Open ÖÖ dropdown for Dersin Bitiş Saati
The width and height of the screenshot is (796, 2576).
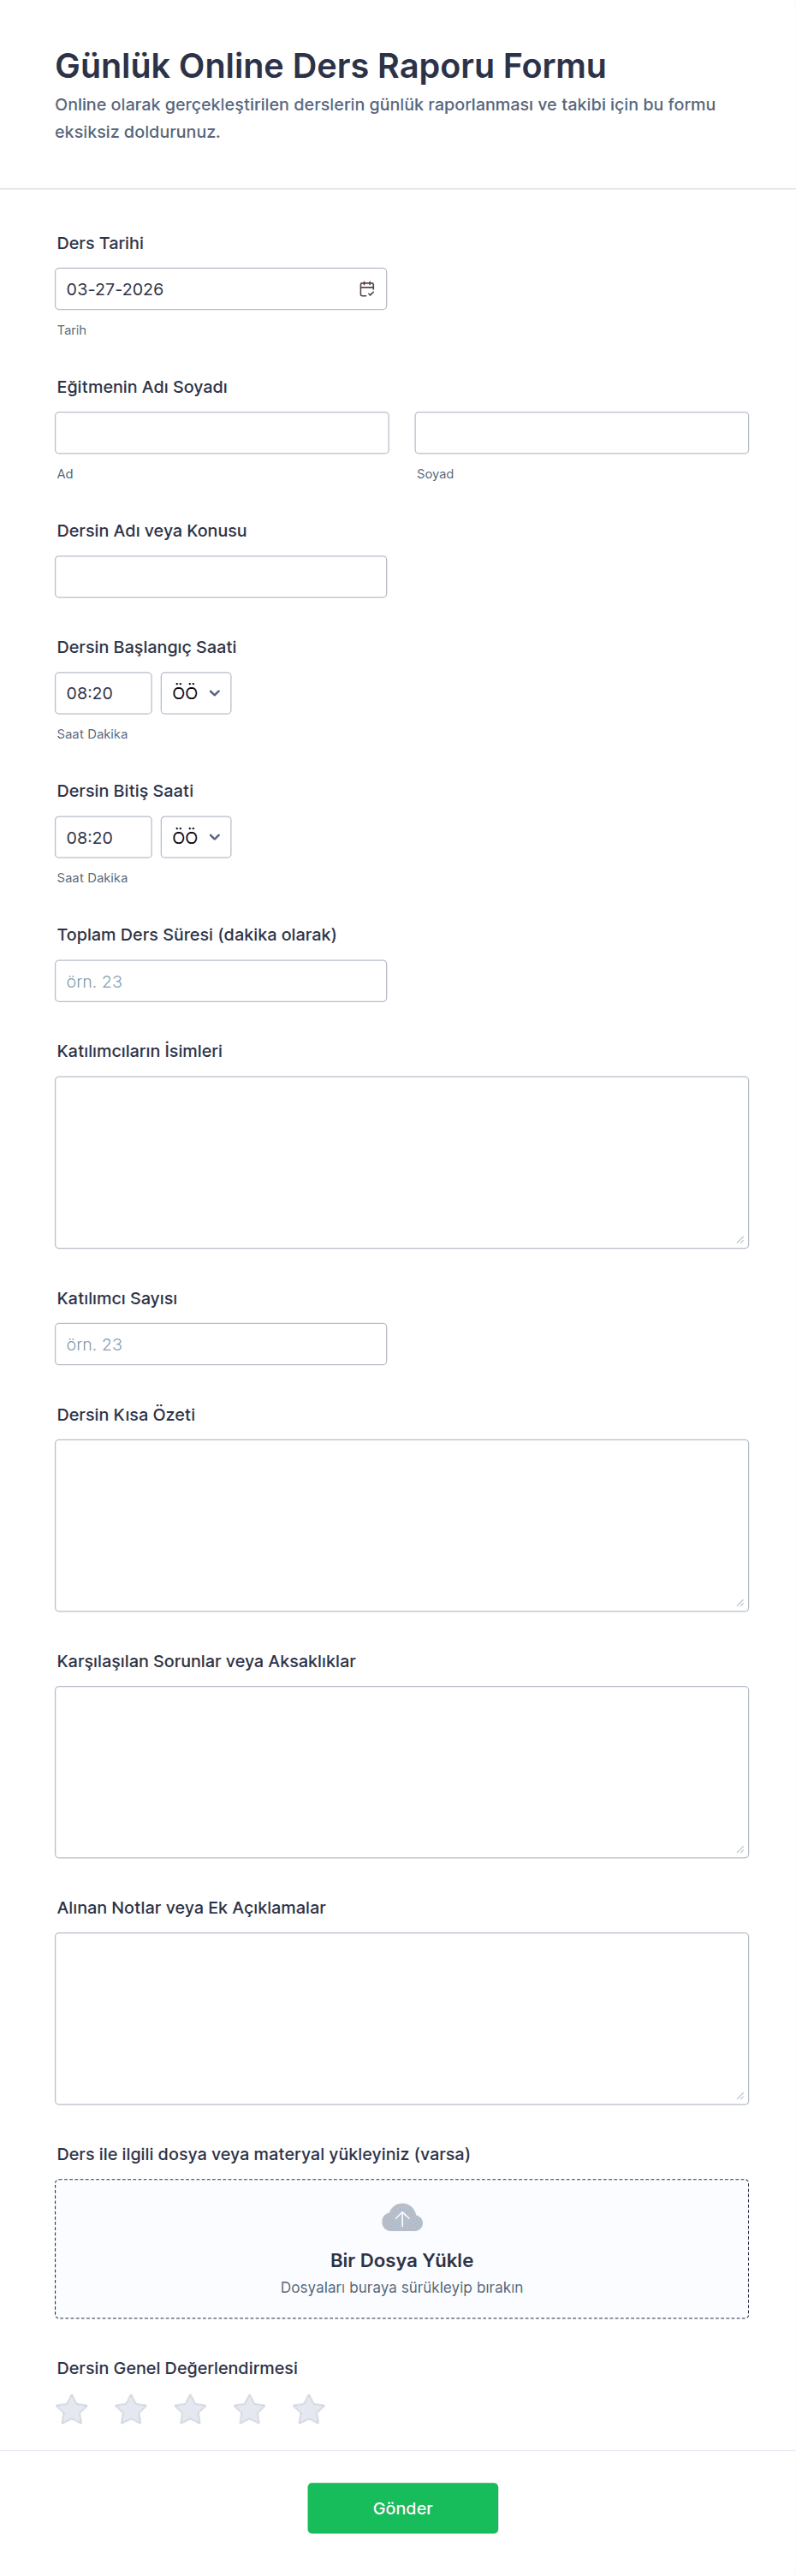pos(196,837)
